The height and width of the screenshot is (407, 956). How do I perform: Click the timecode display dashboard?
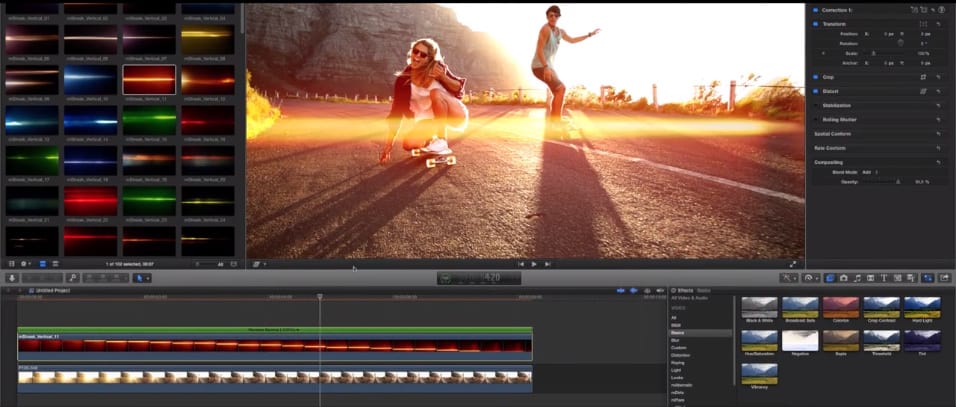click(479, 278)
